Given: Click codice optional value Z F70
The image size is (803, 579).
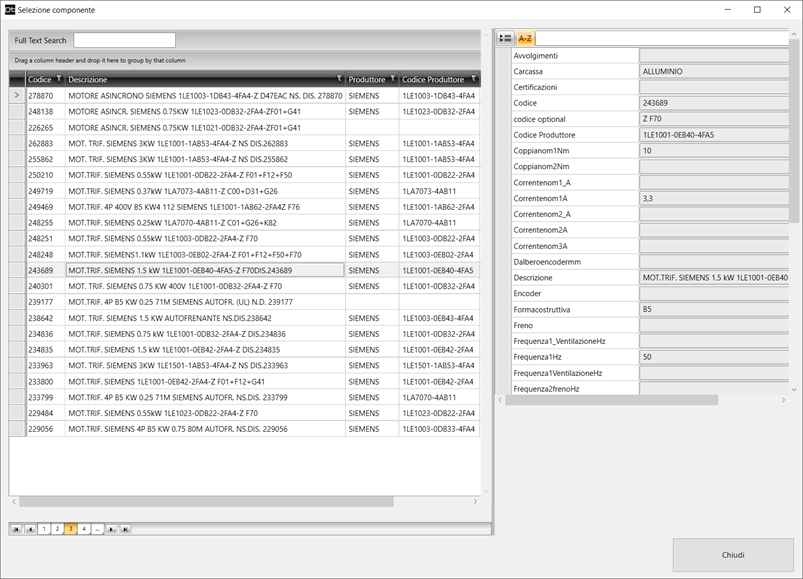Looking at the screenshot, I should (x=714, y=119).
